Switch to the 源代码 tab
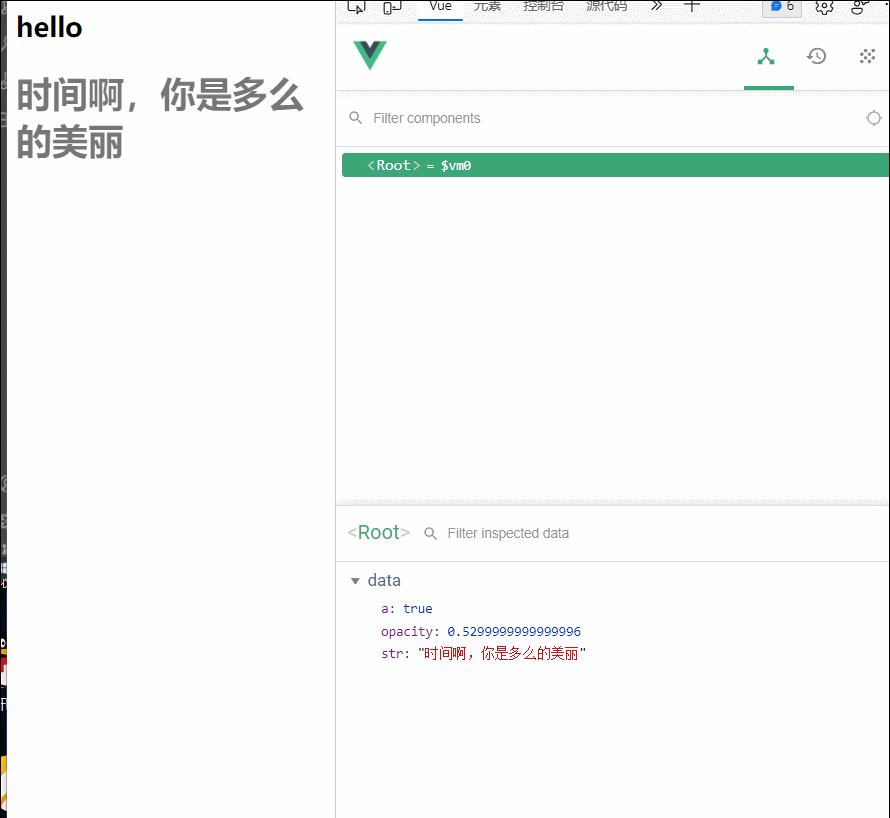Image resolution: width=890 pixels, height=818 pixels. pyautogui.click(x=607, y=6)
